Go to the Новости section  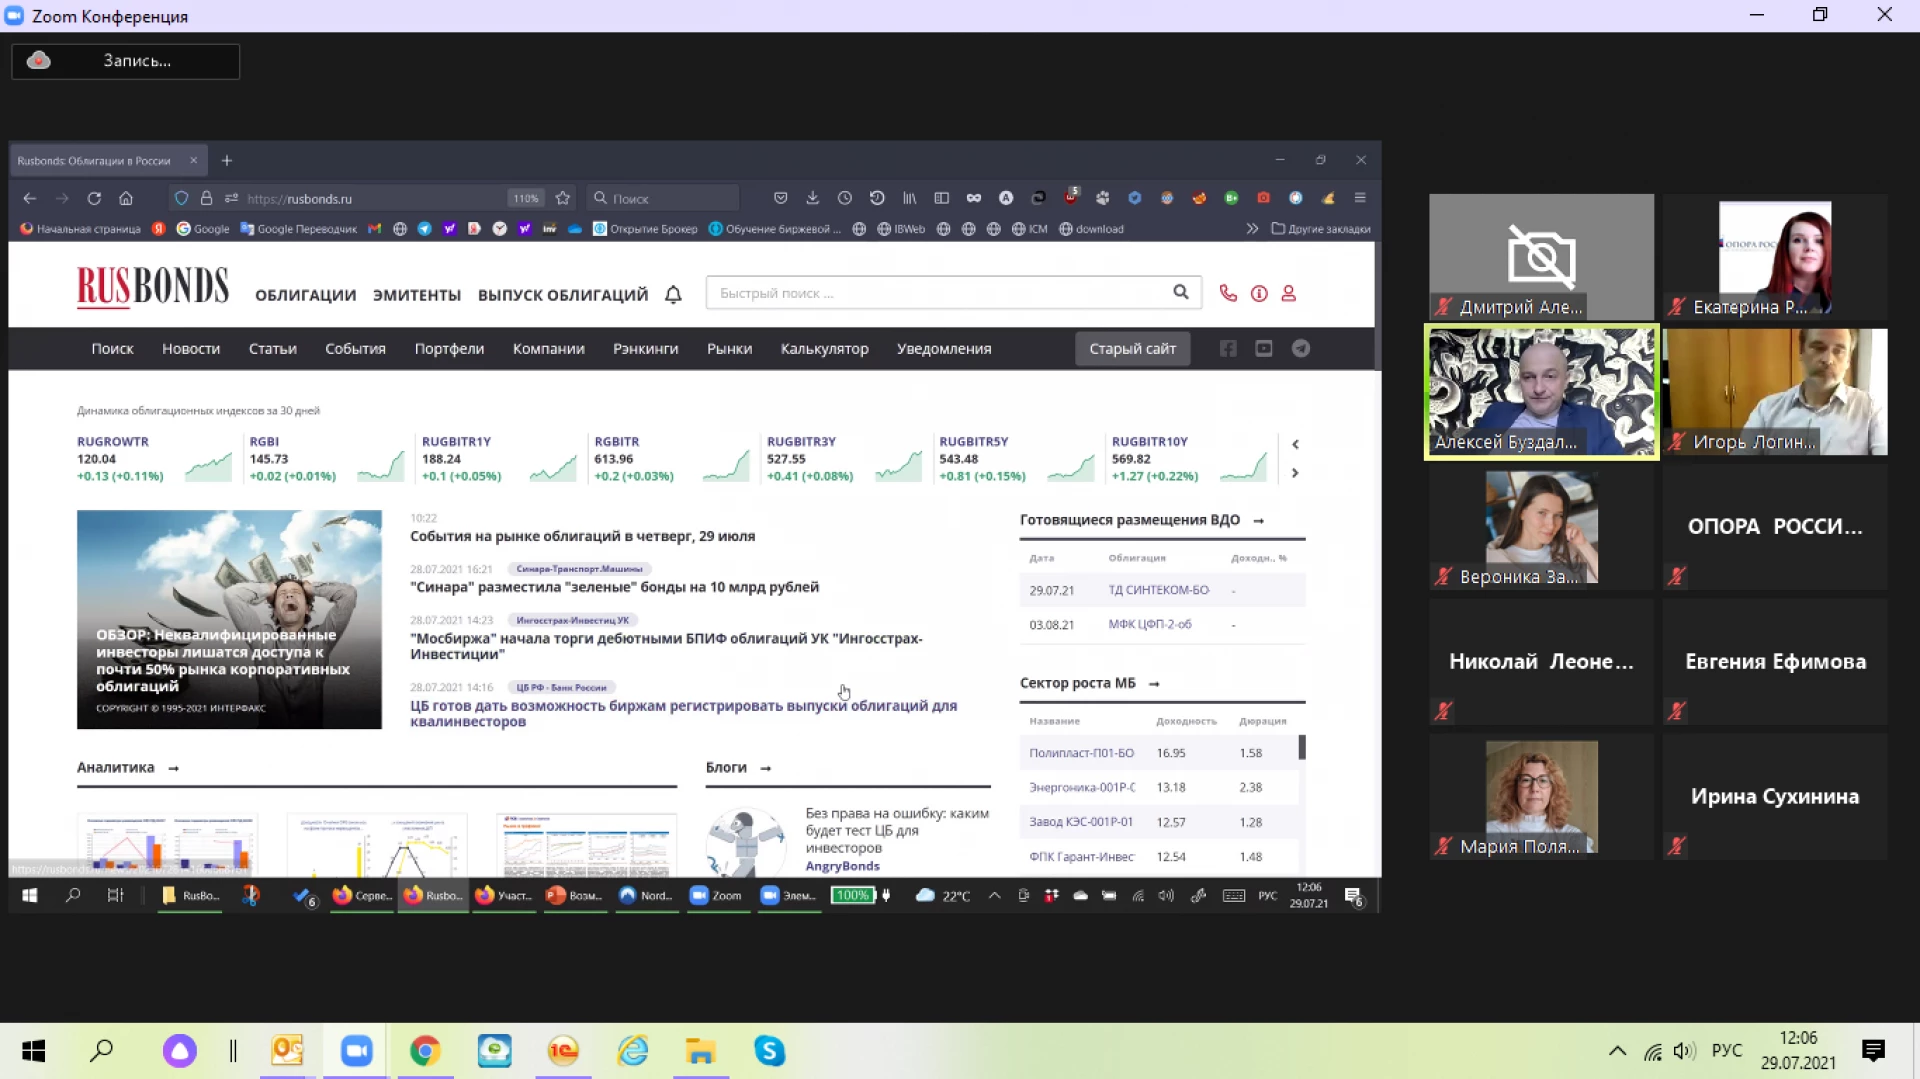point(191,349)
